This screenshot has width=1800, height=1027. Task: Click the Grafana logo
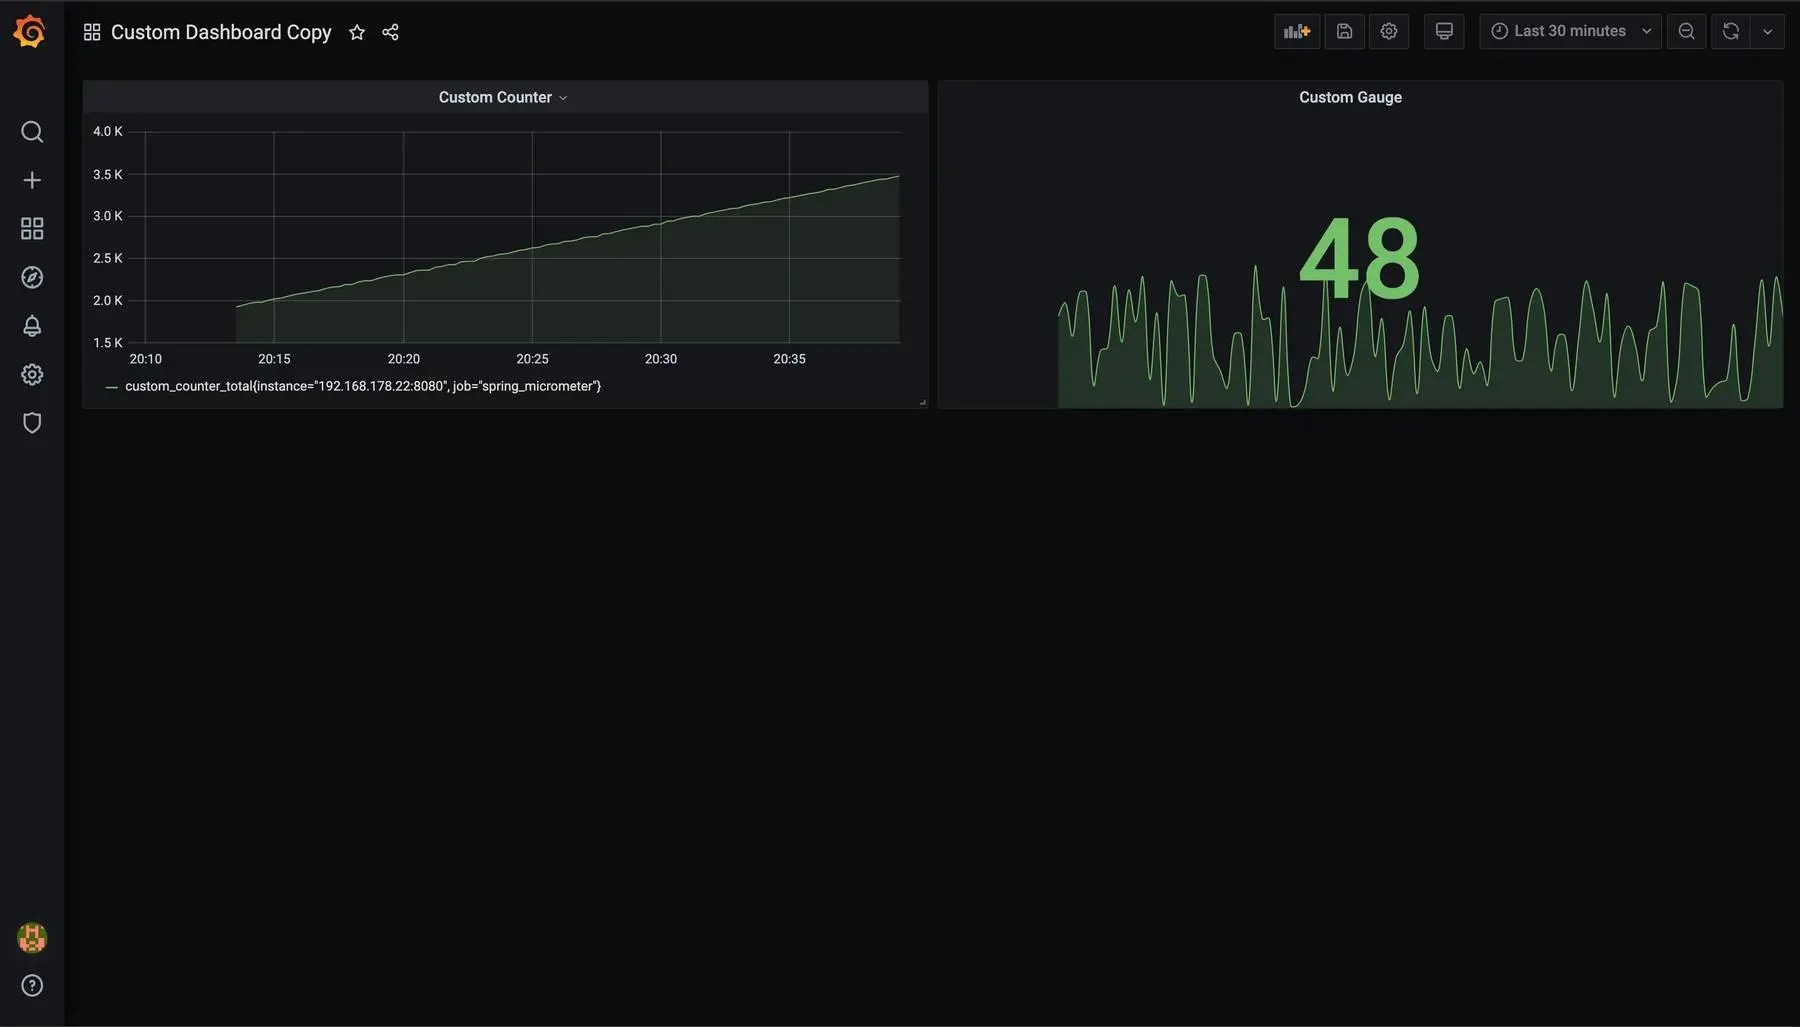(30, 30)
